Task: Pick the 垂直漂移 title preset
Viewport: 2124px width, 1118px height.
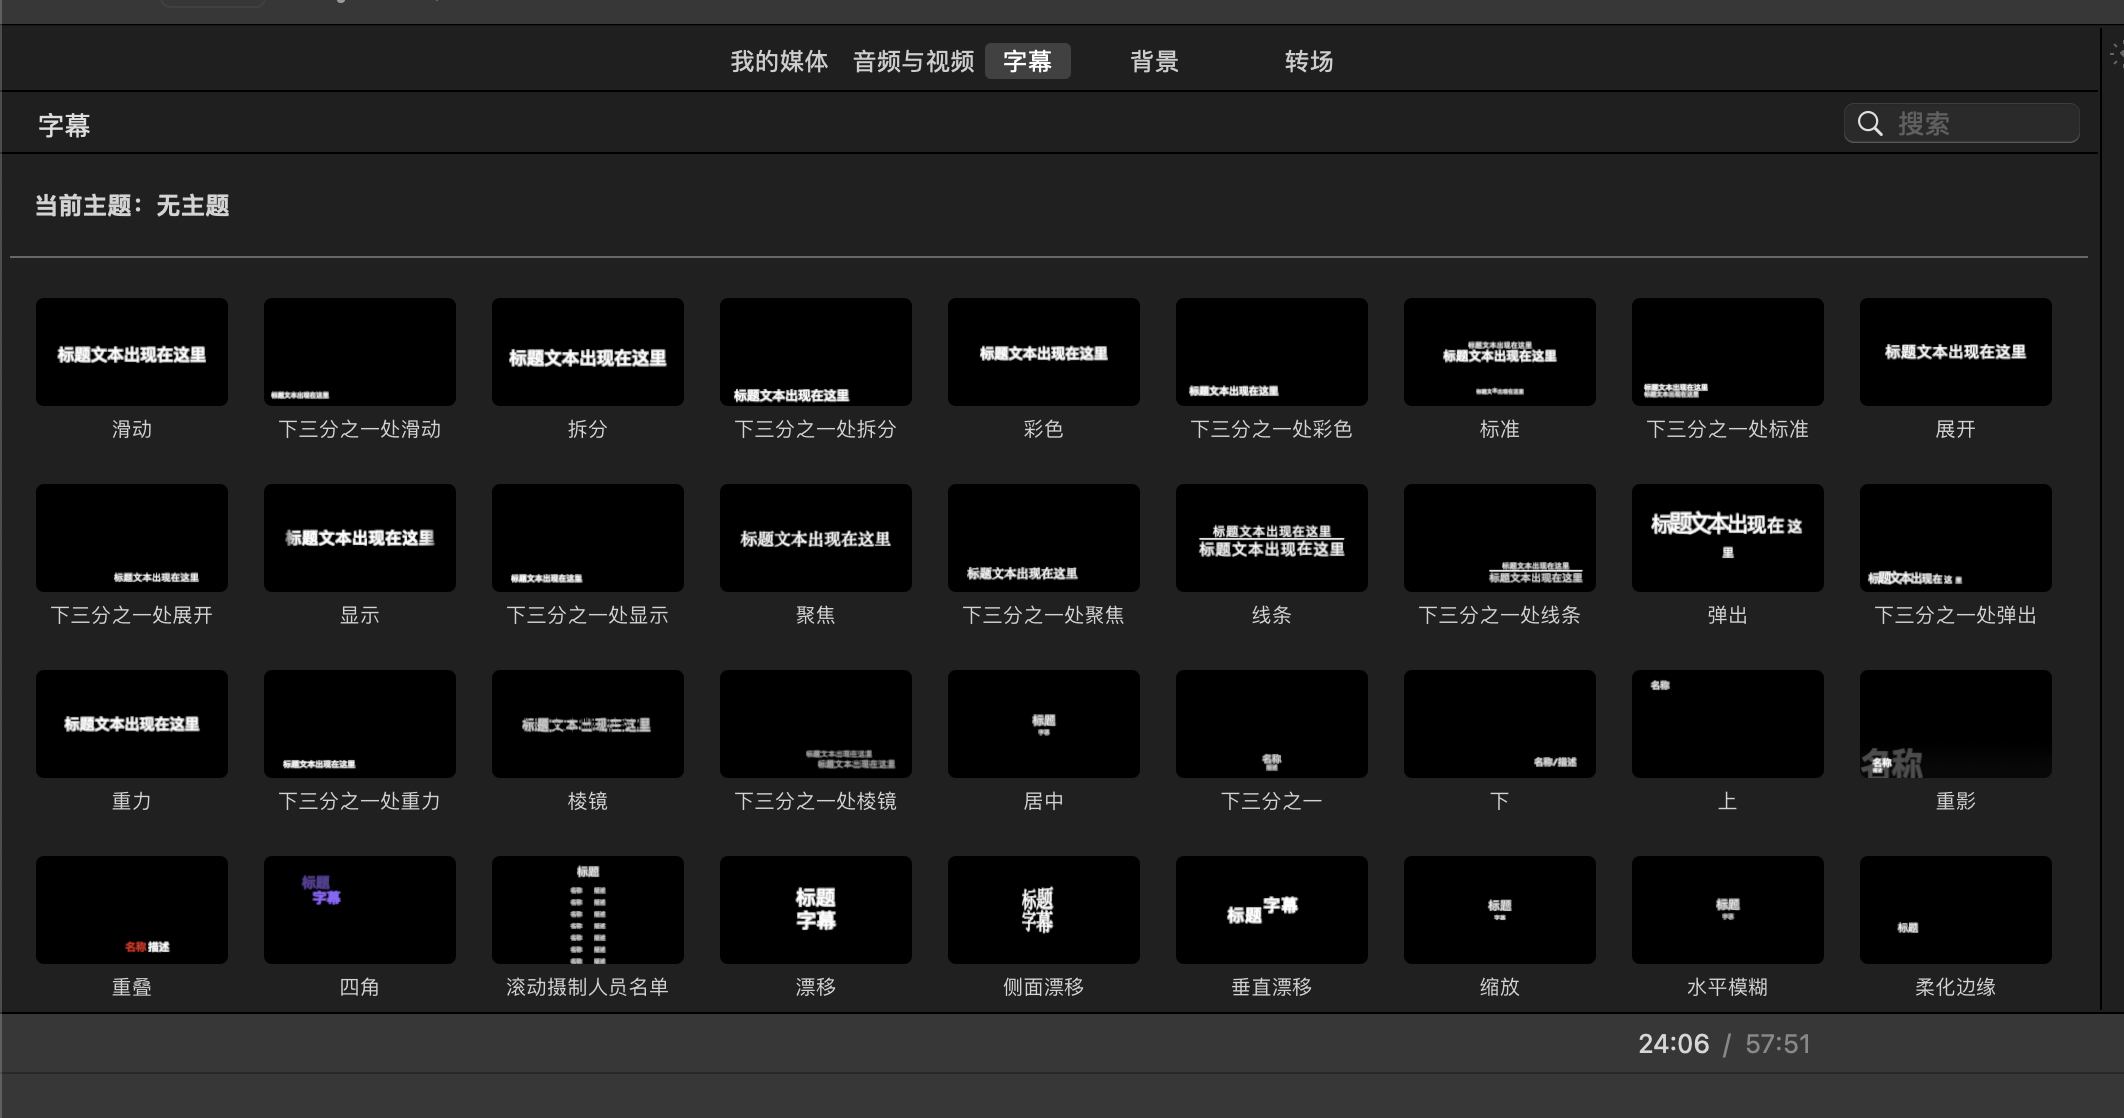Action: [1271, 910]
